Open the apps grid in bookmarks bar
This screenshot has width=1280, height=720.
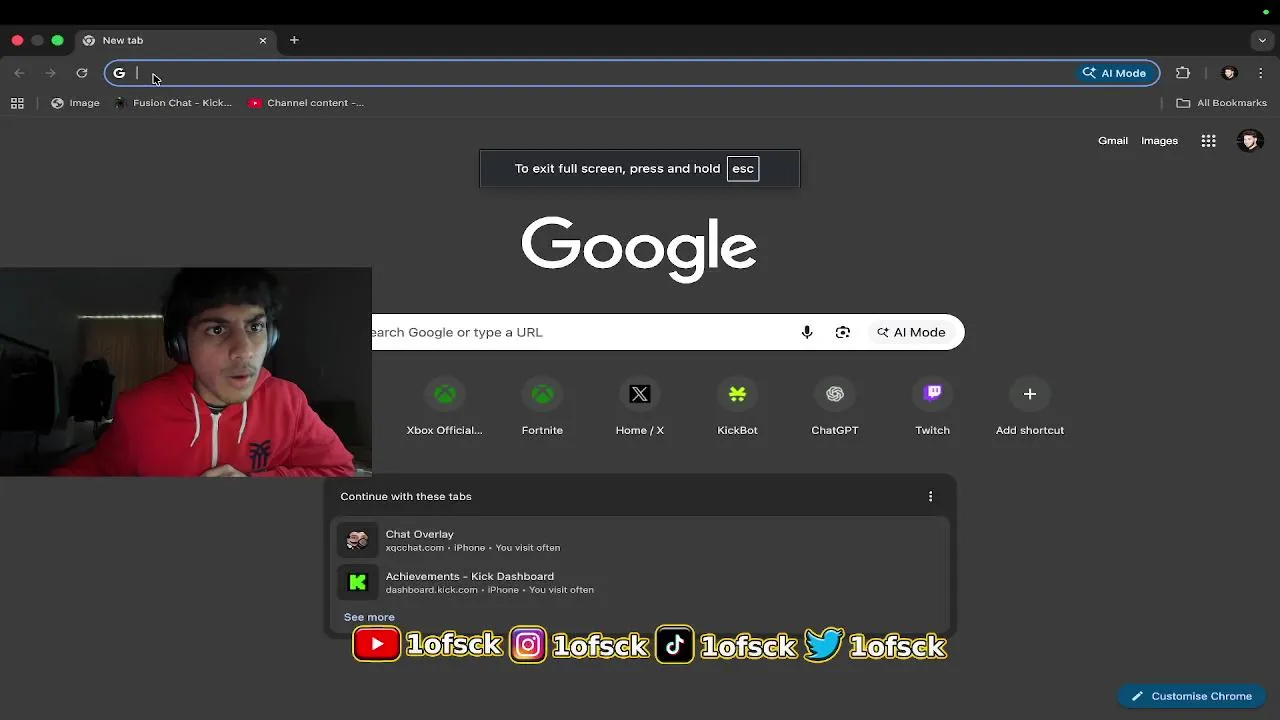tap(17, 103)
